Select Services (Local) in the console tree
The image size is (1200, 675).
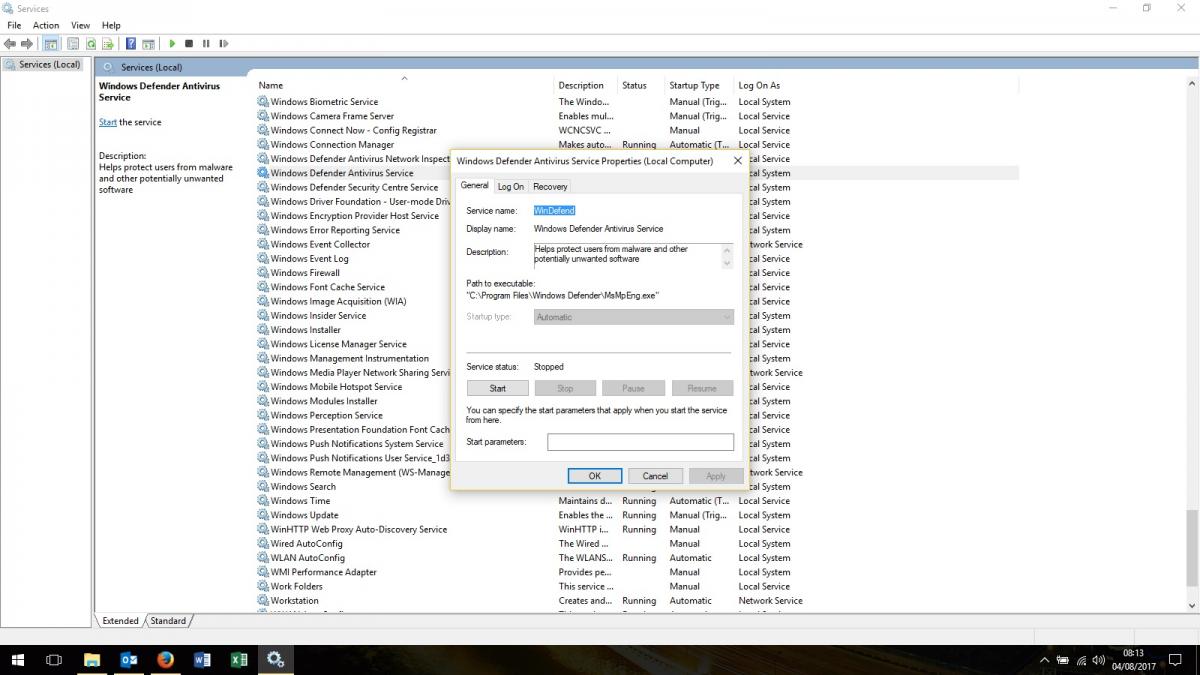point(49,65)
